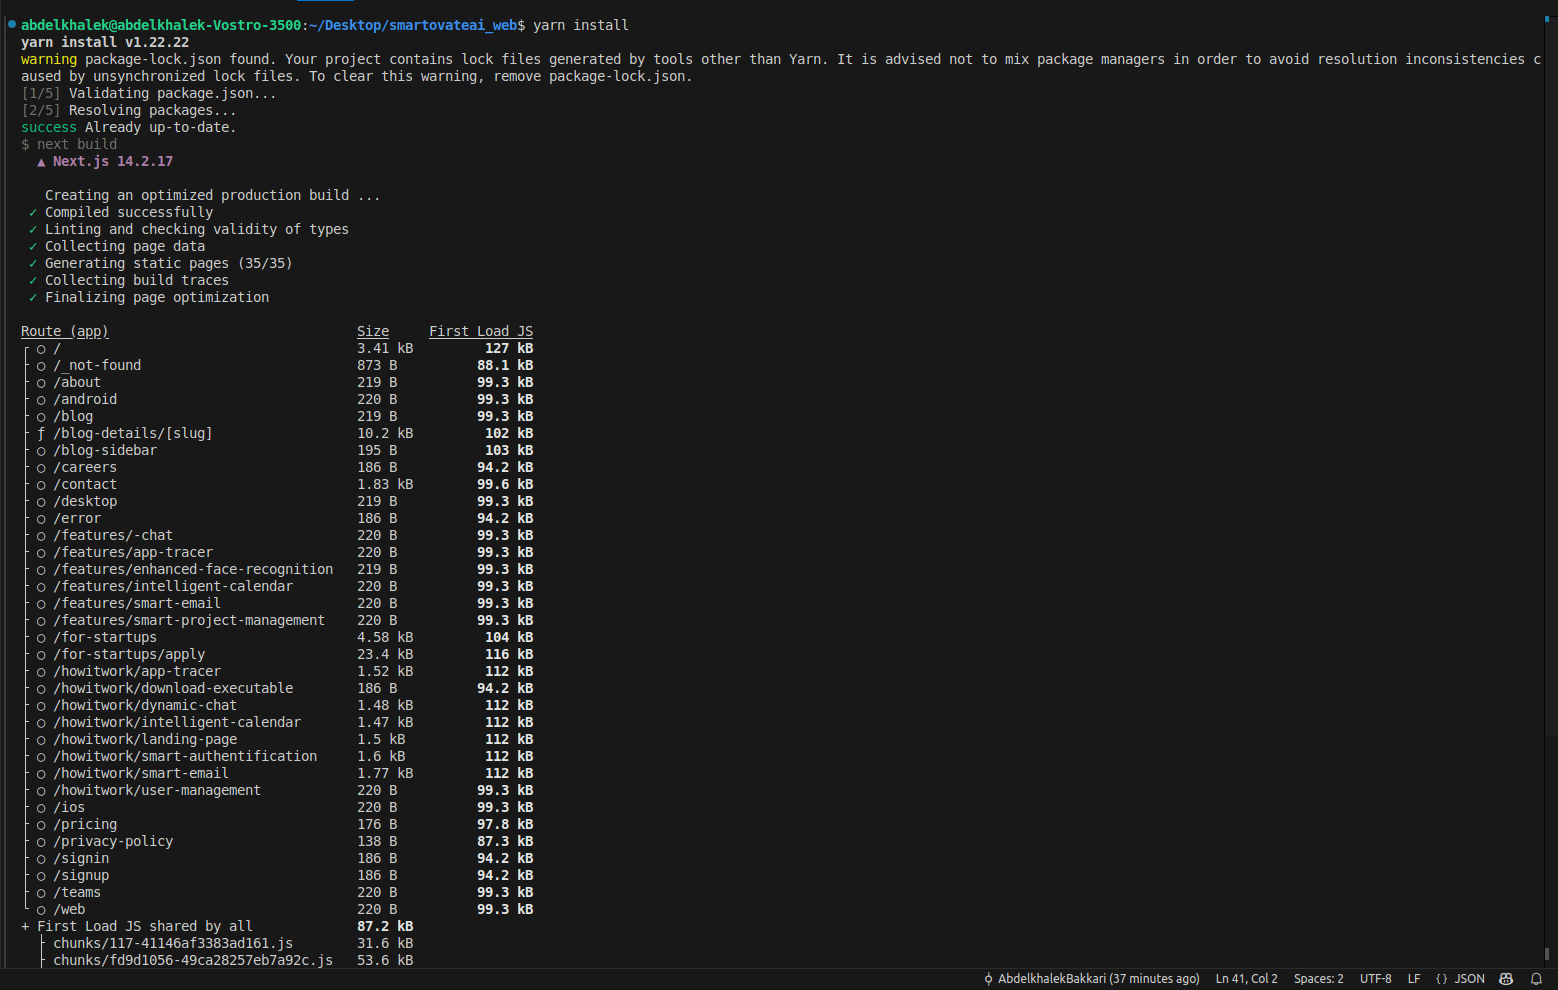Click the '23.4 kB' size value
This screenshot has width=1558, height=990.
tap(385, 654)
